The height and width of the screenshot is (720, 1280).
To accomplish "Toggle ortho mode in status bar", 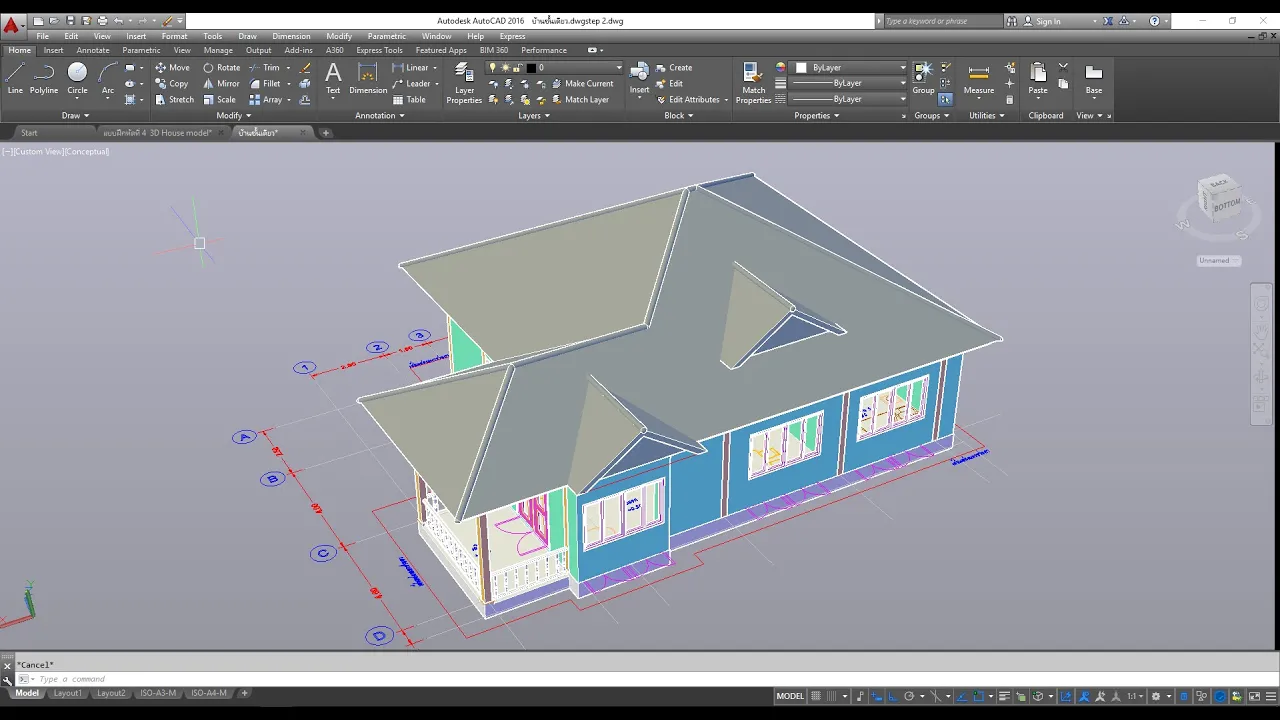I will coord(893,696).
